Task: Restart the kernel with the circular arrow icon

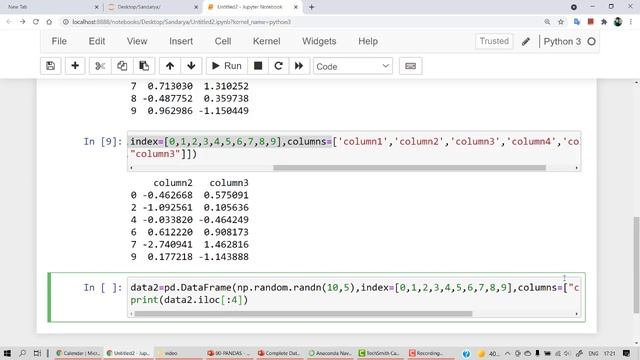Action: [278, 66]
